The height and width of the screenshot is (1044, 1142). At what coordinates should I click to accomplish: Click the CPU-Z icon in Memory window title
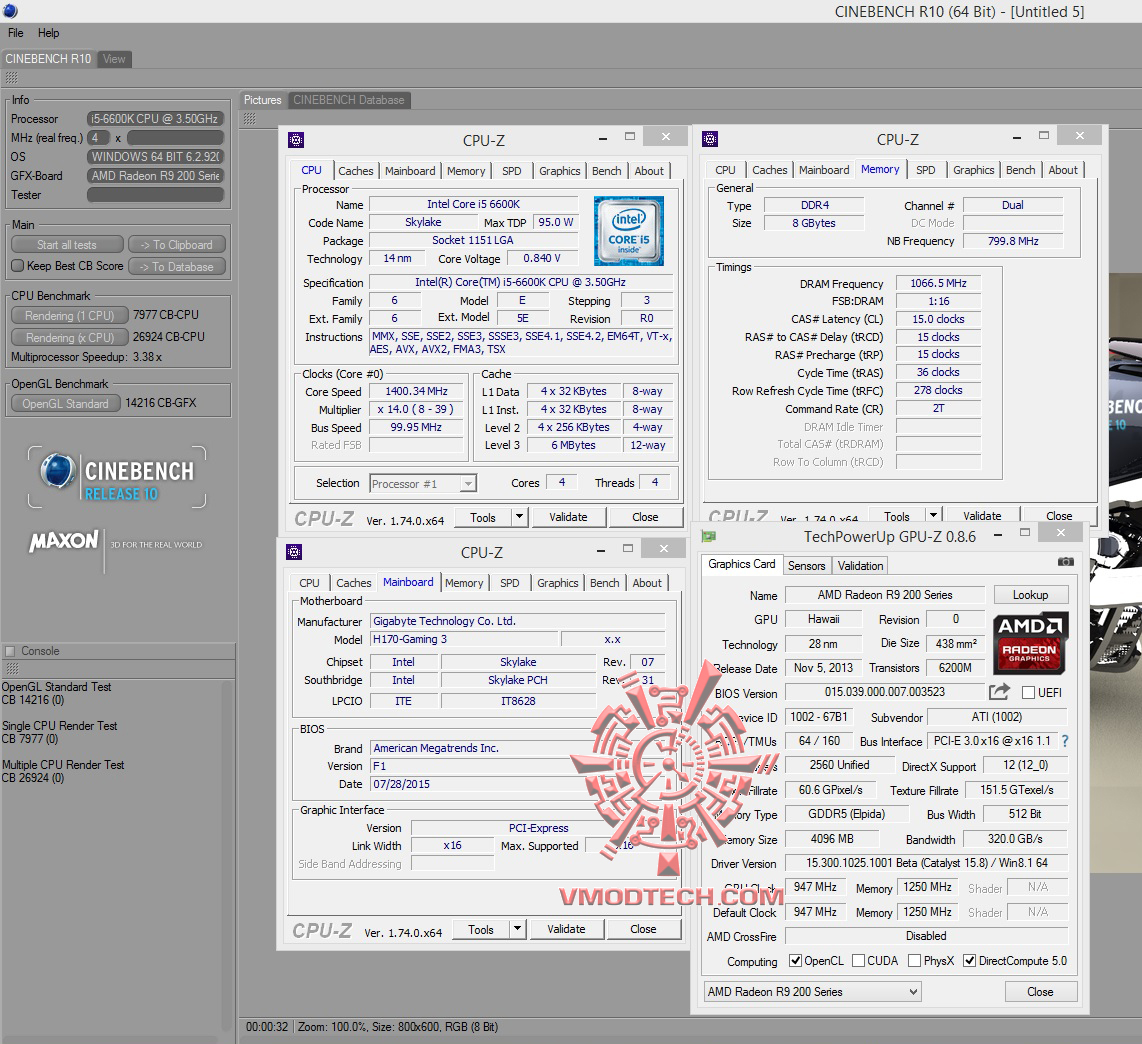(710, 138)
